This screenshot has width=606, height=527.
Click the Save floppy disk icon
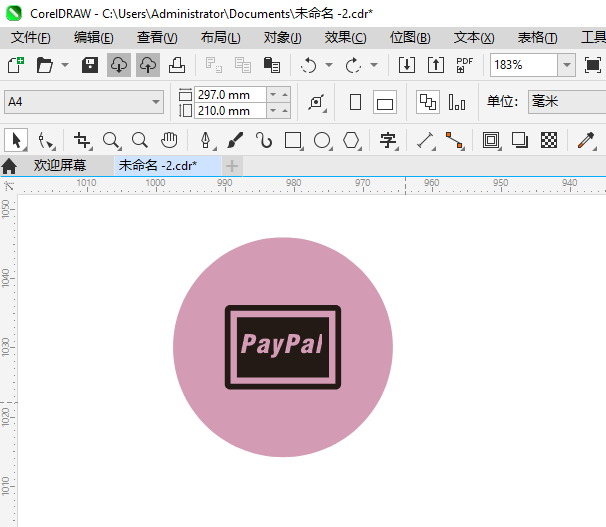pyautogui.click(x=90, y=65)
